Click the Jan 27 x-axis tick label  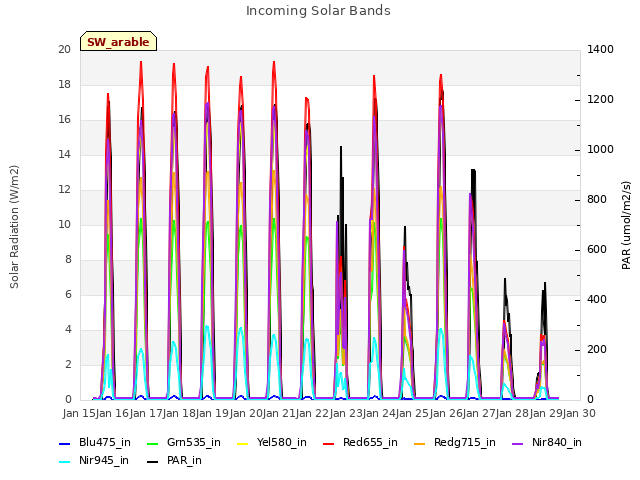[479, 413]
